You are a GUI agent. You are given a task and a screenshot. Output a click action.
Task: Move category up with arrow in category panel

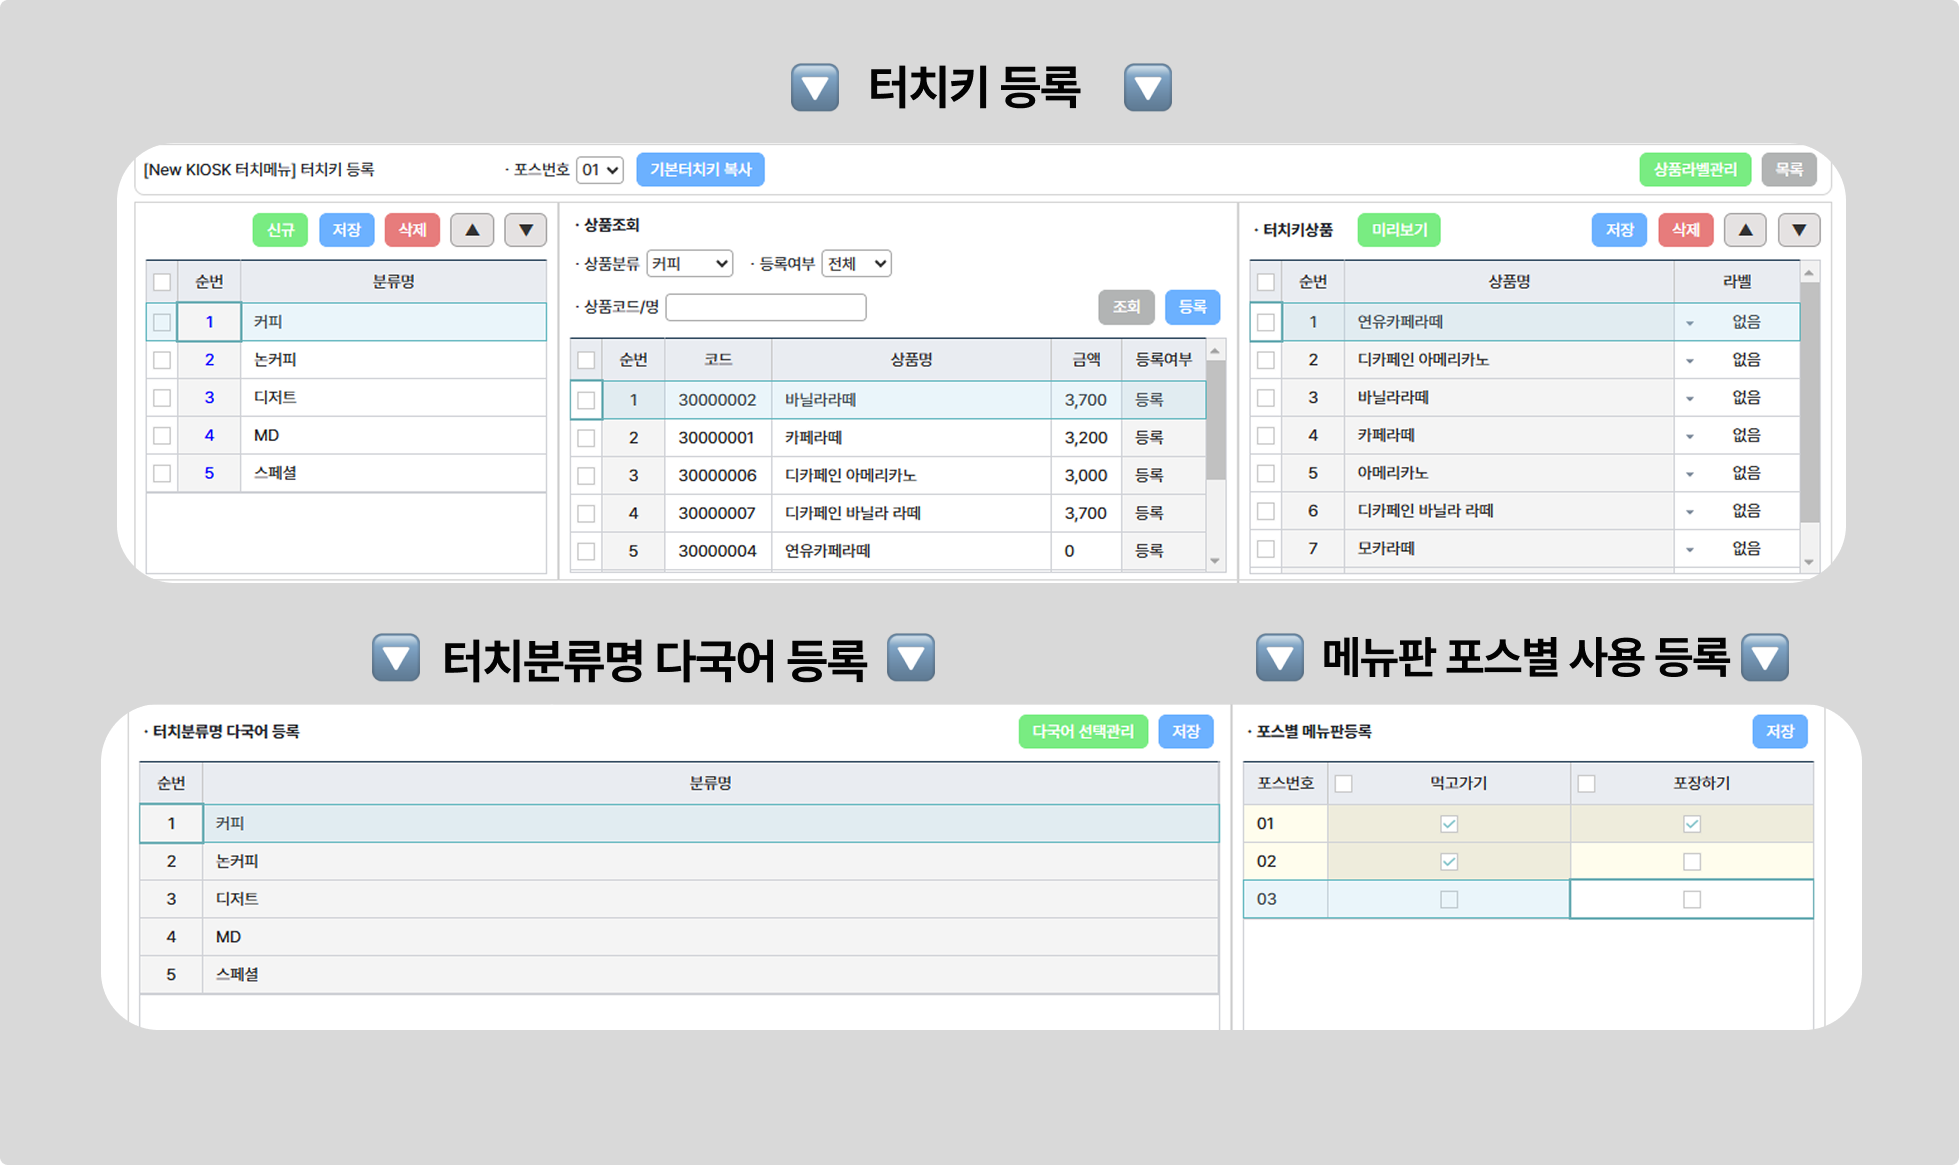tap(472, 230)
